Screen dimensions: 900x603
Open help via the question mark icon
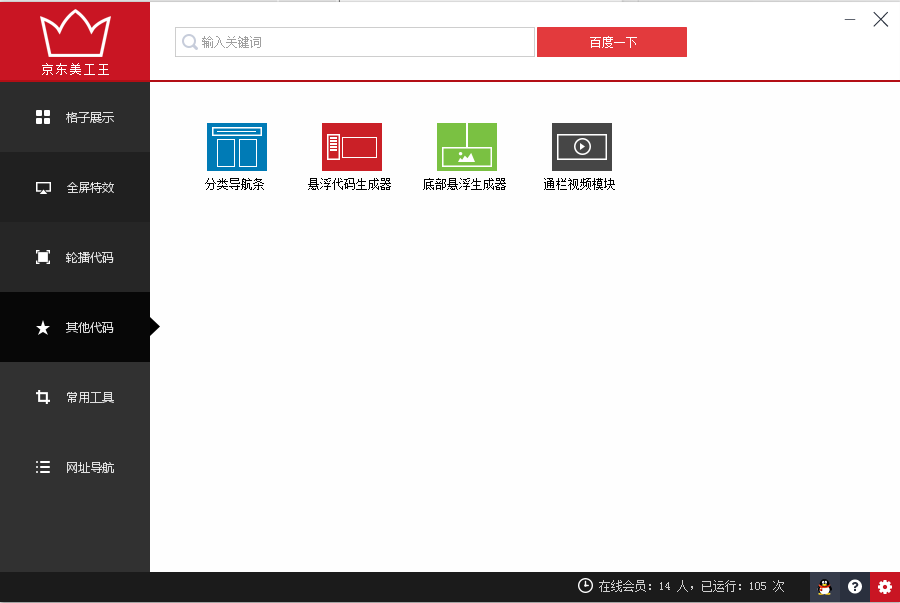pos(854,587)
